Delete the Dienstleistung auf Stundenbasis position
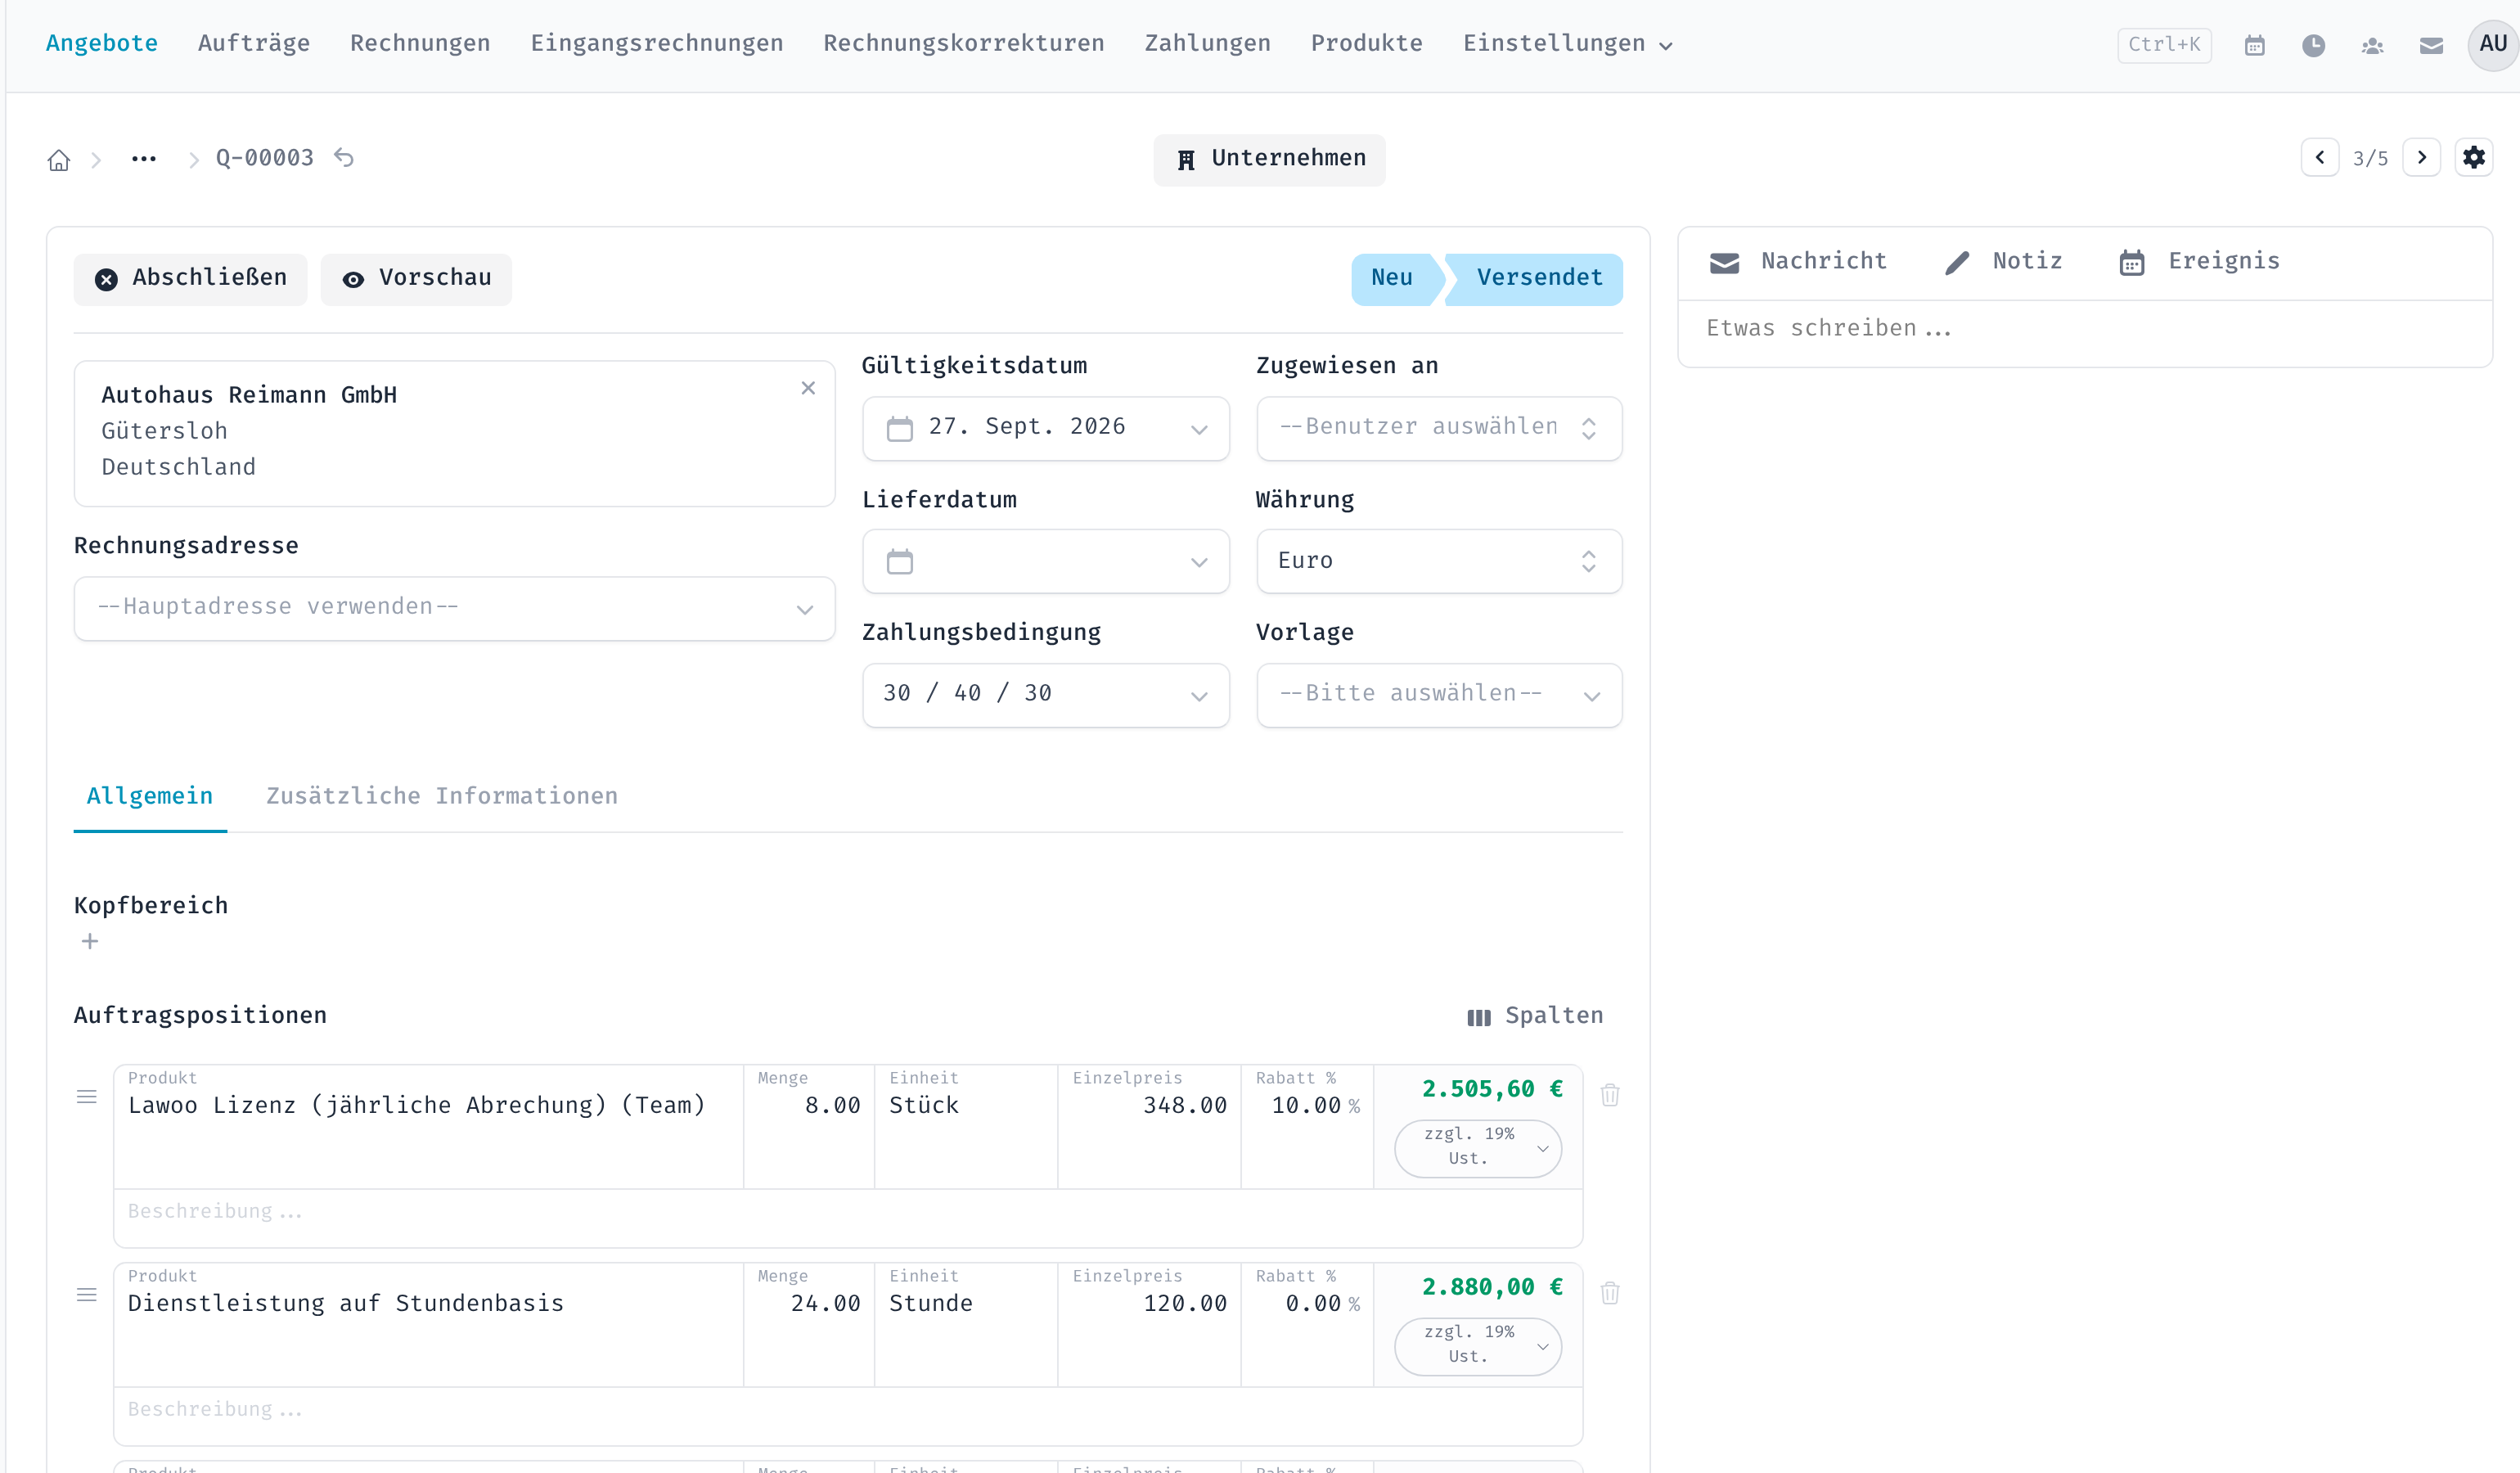This screenshot has width=2520, height=1473. coord(1609,1293)
